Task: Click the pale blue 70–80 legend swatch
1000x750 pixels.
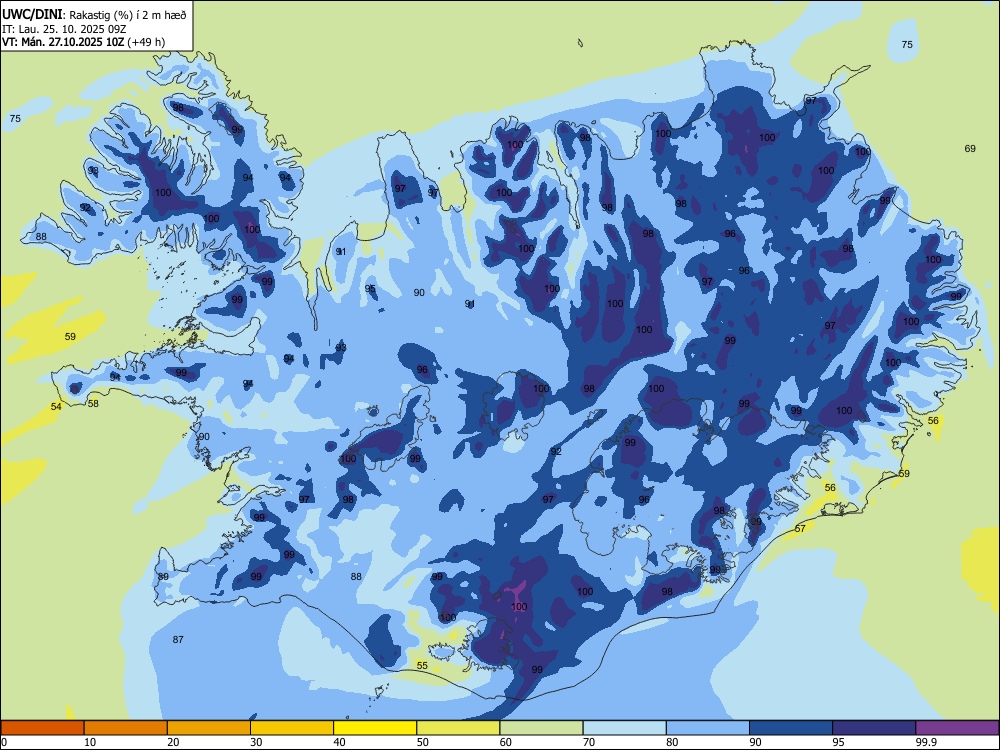Action: click(x=625, y=728)
